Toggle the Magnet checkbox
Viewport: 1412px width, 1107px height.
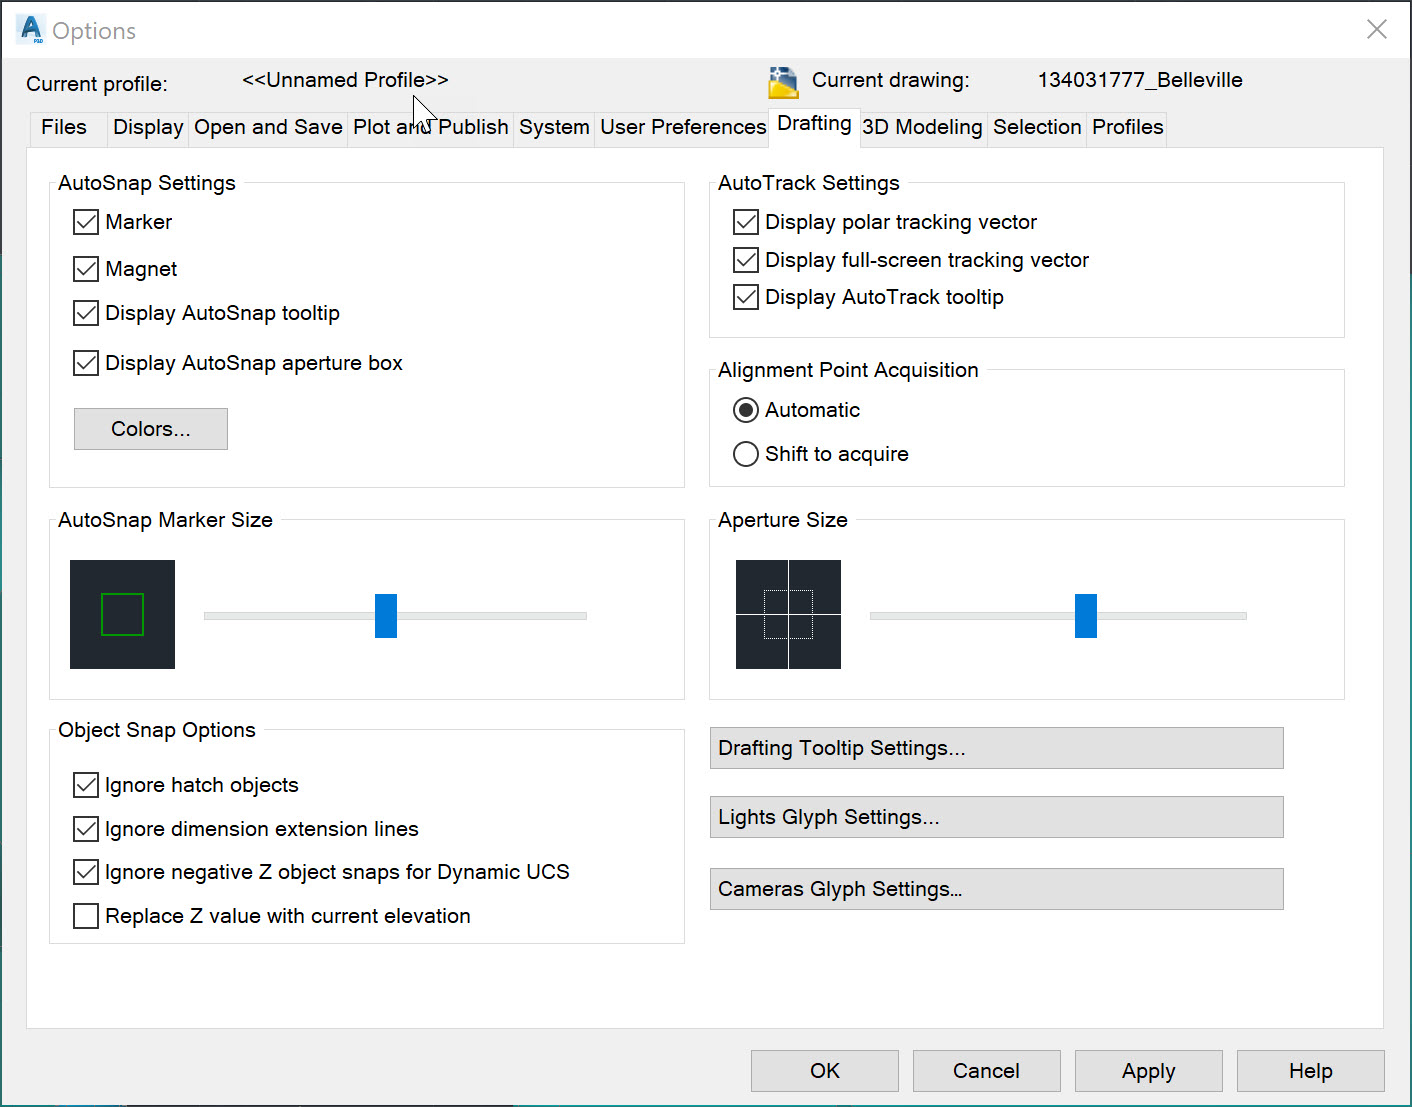click(x=86, y=268)
